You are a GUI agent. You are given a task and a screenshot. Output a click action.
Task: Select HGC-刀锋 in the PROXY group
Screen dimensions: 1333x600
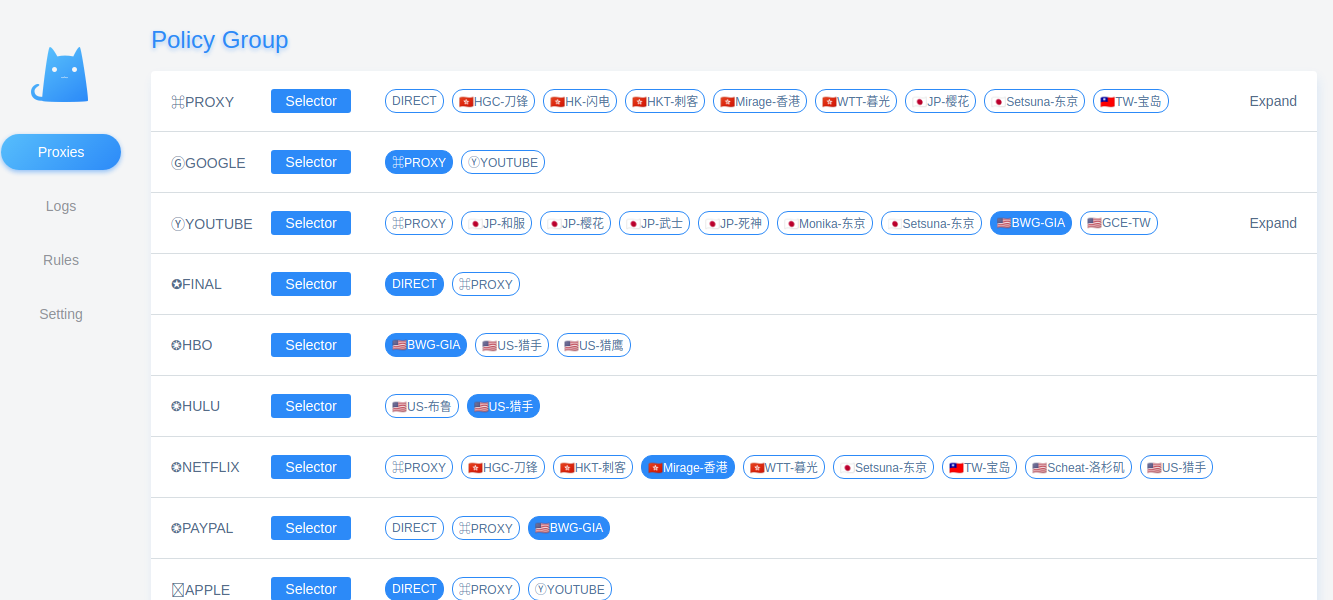pyautogui.click(x=493, y=101)
